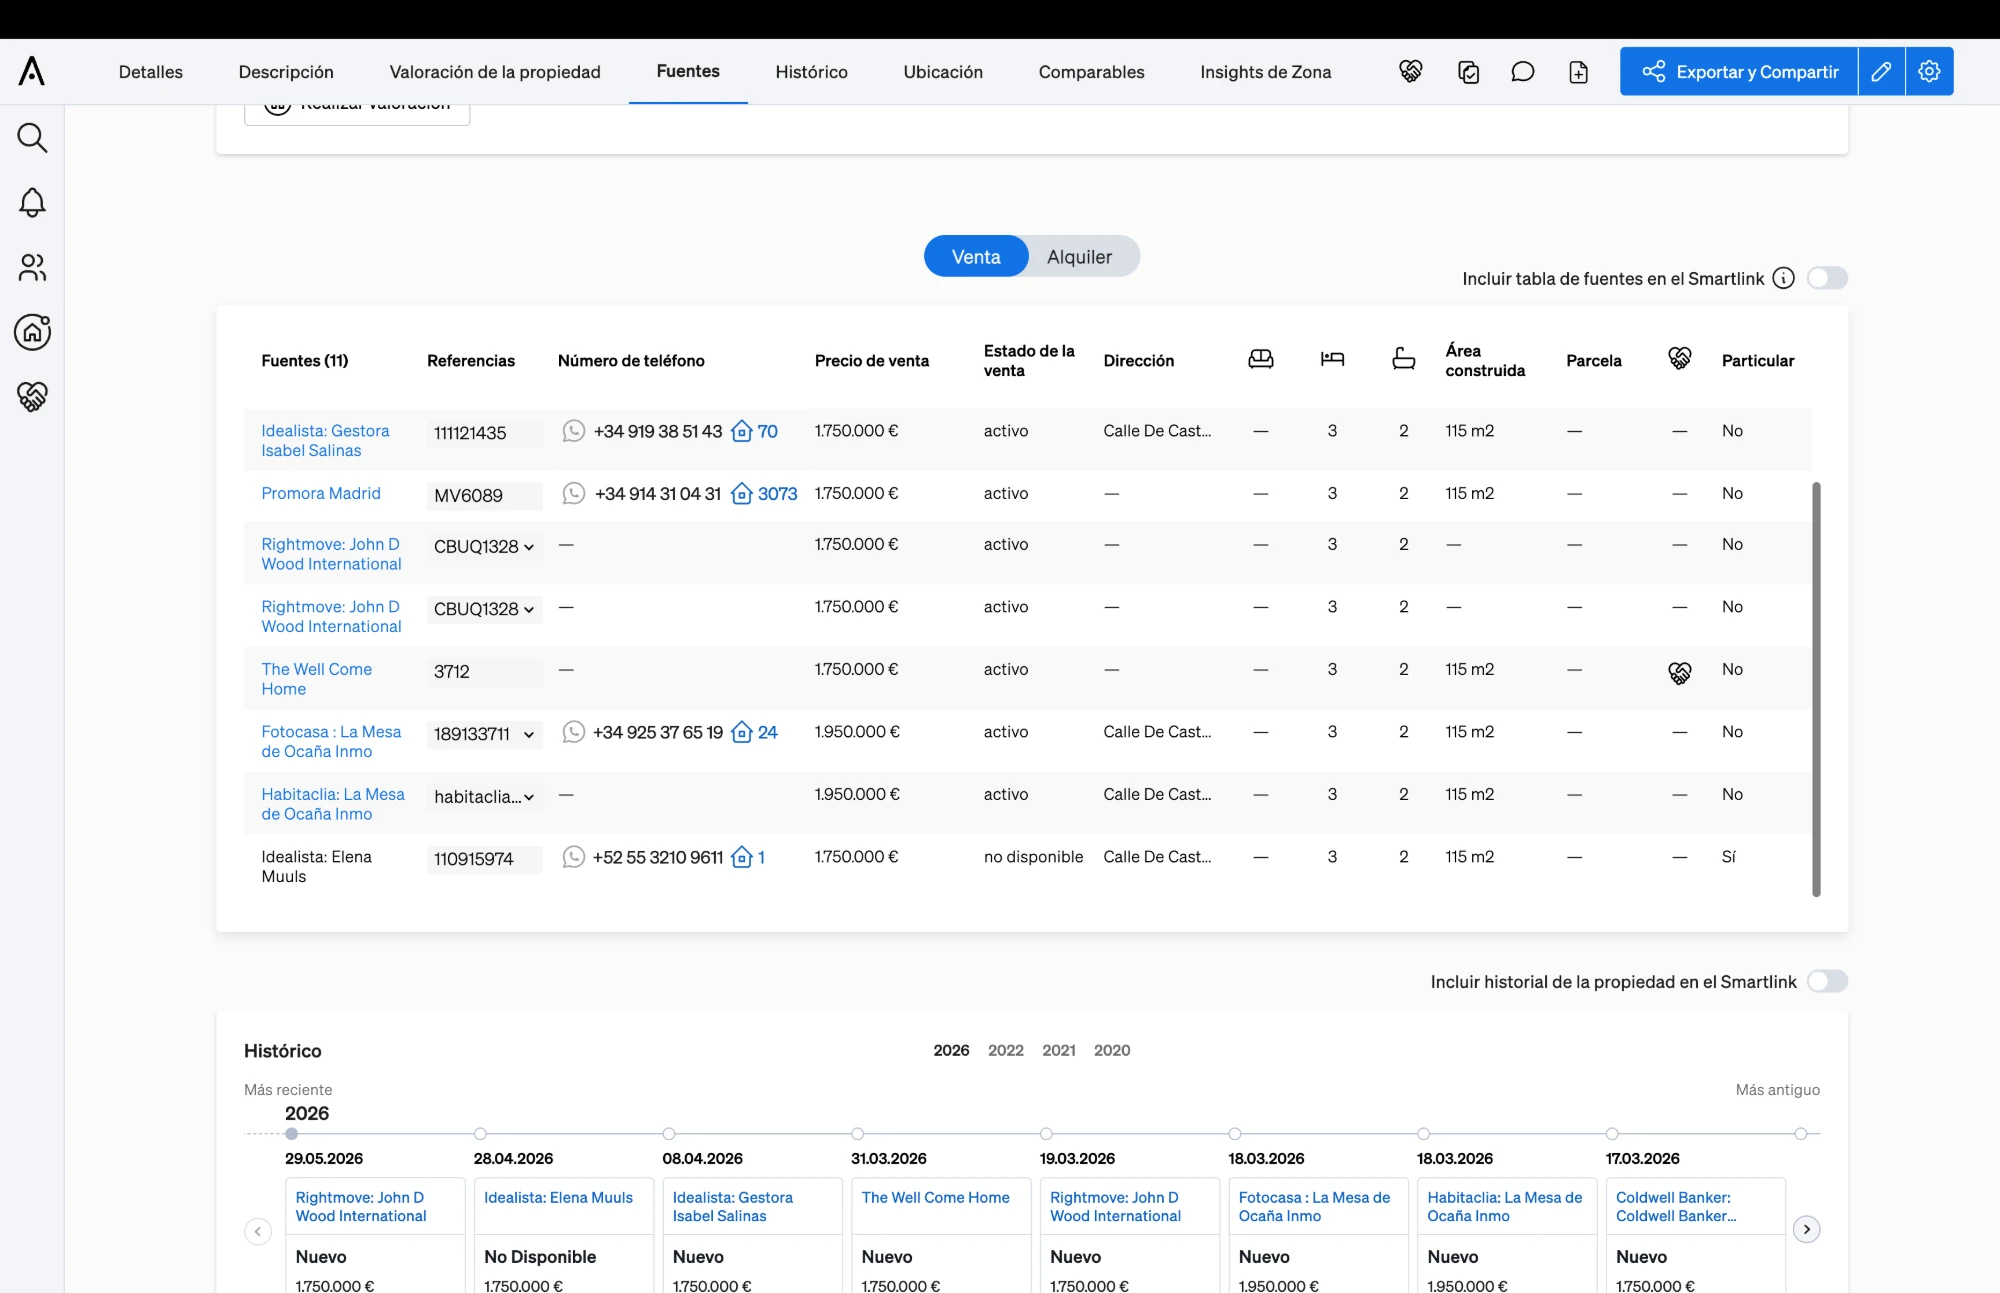Image resolution: width=2000 pixels, height=1293 pixels.
Task: Click Exportar y Compartir button
Action: (x=1739, y=71)
